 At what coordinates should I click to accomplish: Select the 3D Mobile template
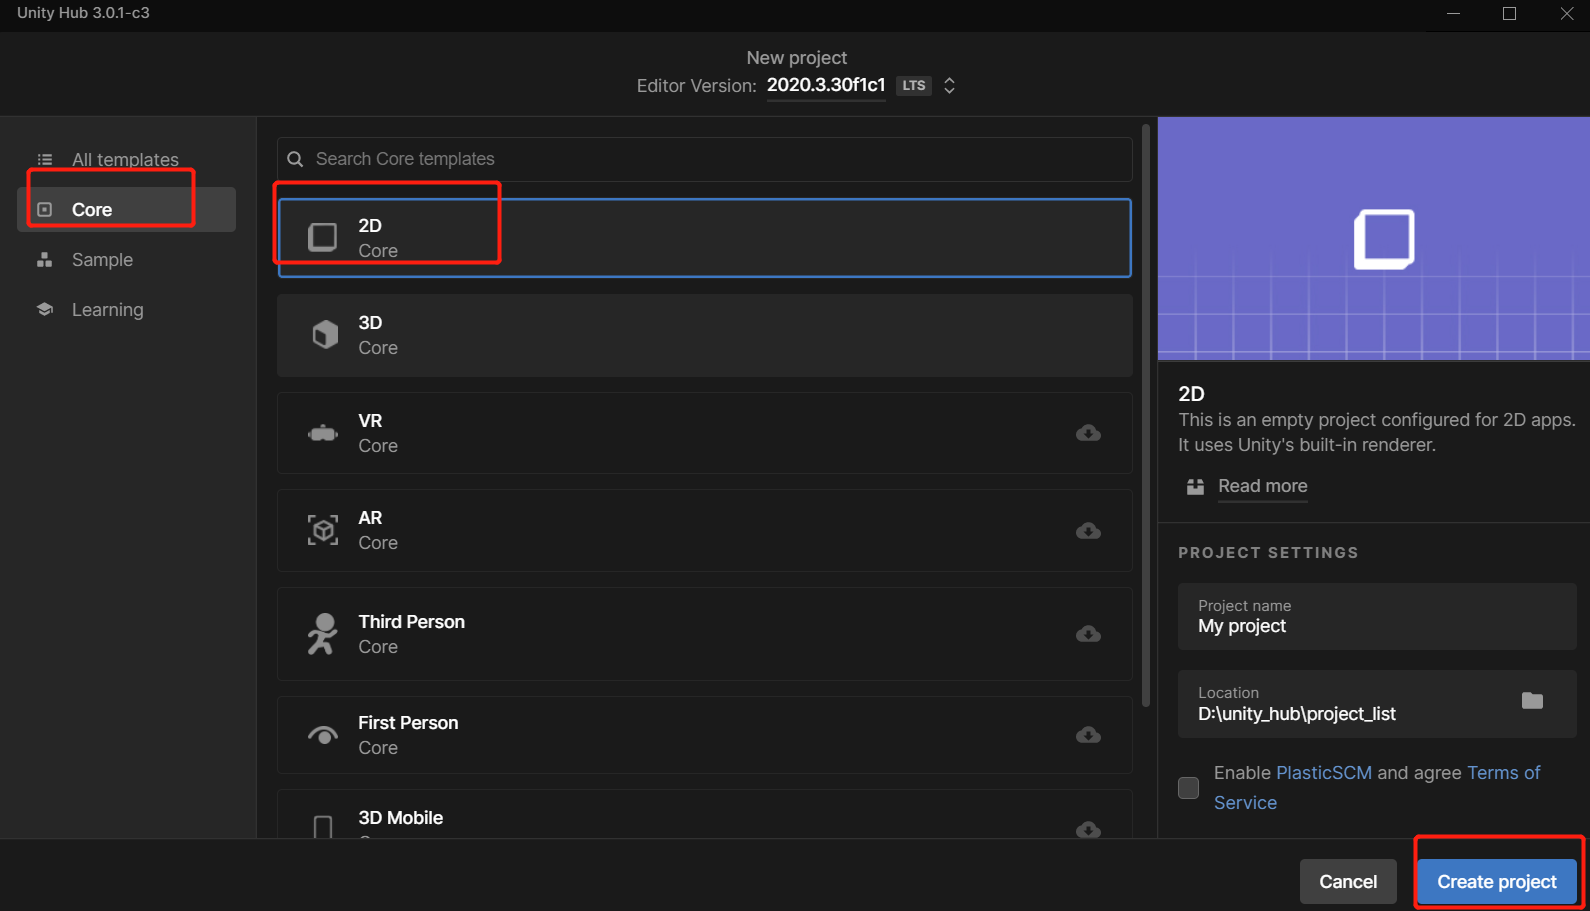[704, 814]
